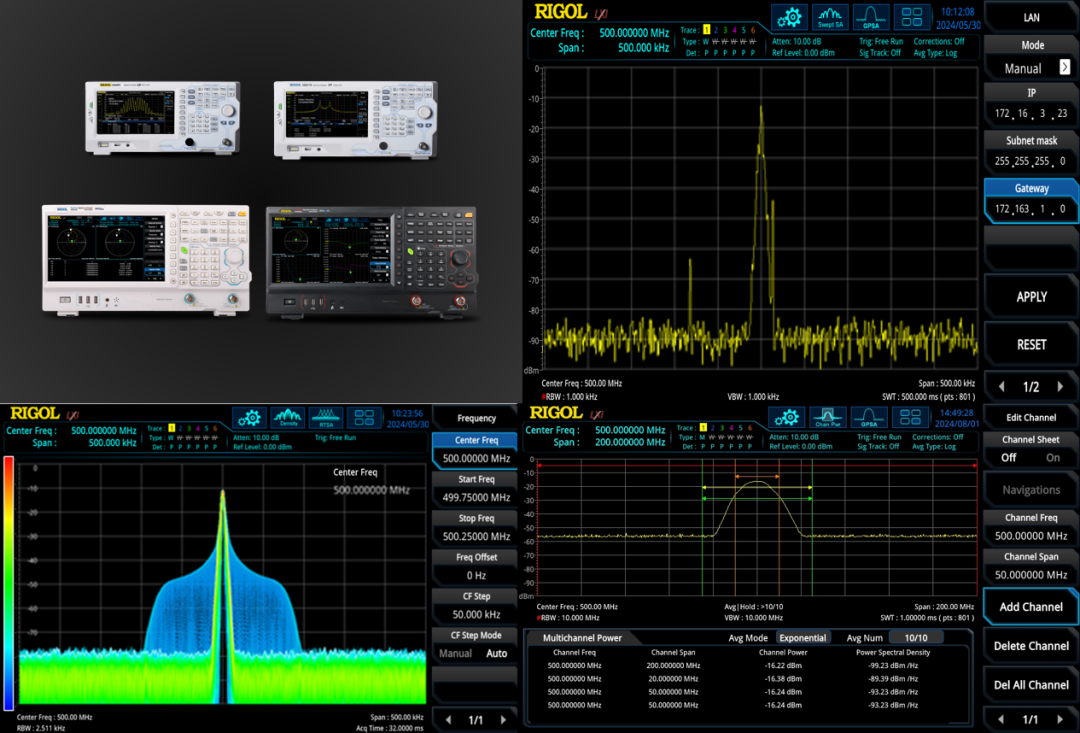The width and height of the screenshot is (1080, 733).
Task: Toggle Channel Sheet Off/On switch
Action: click(x=1031, y=457)
